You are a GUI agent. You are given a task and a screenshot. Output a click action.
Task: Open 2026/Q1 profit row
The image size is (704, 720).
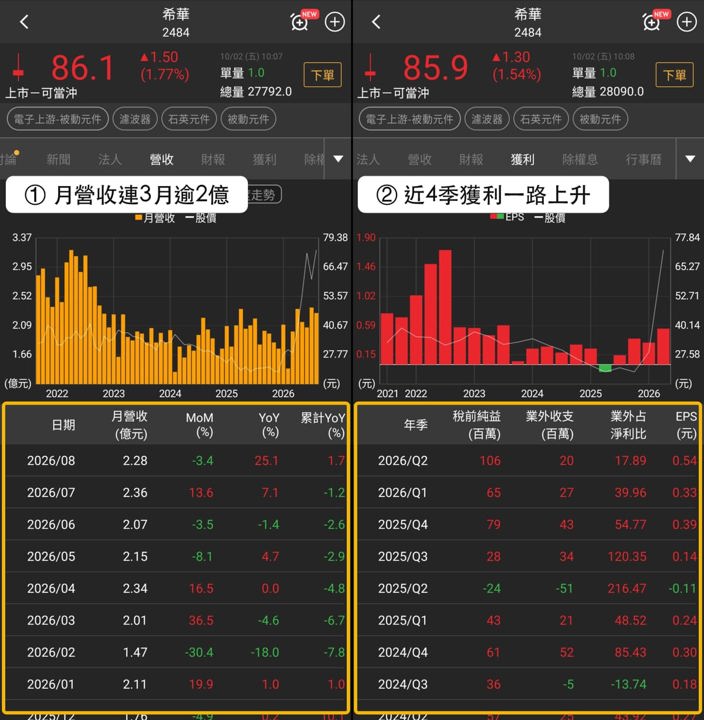point(529,492)
